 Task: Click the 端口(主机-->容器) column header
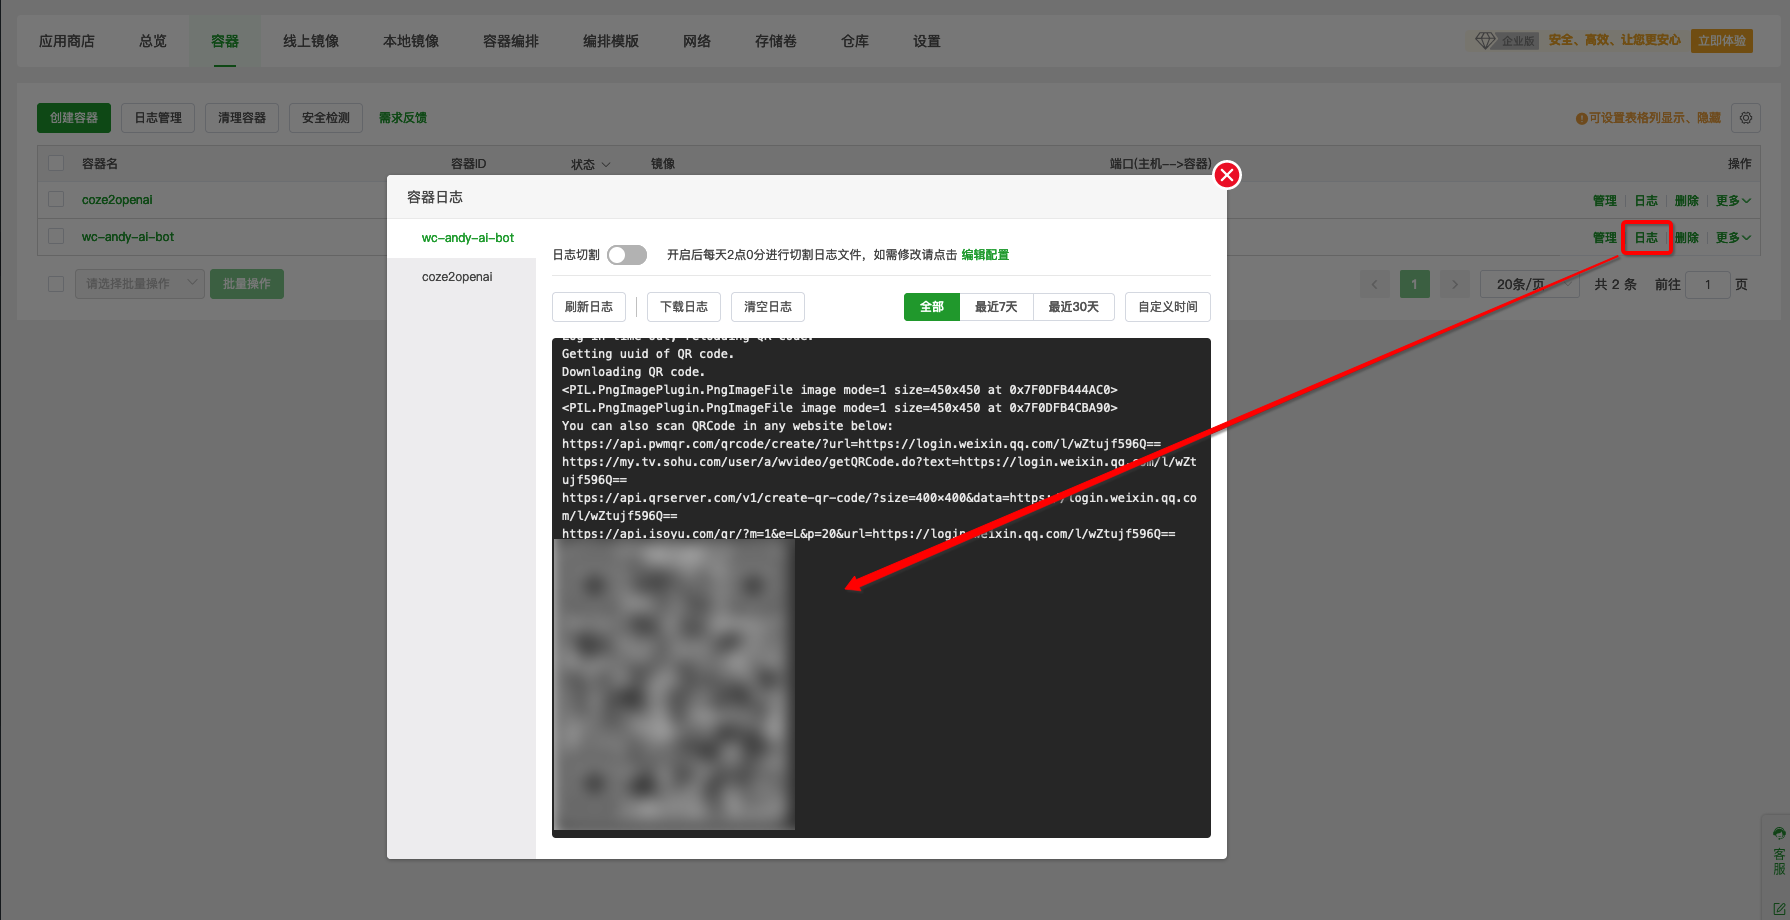[x=1161, y=164]
